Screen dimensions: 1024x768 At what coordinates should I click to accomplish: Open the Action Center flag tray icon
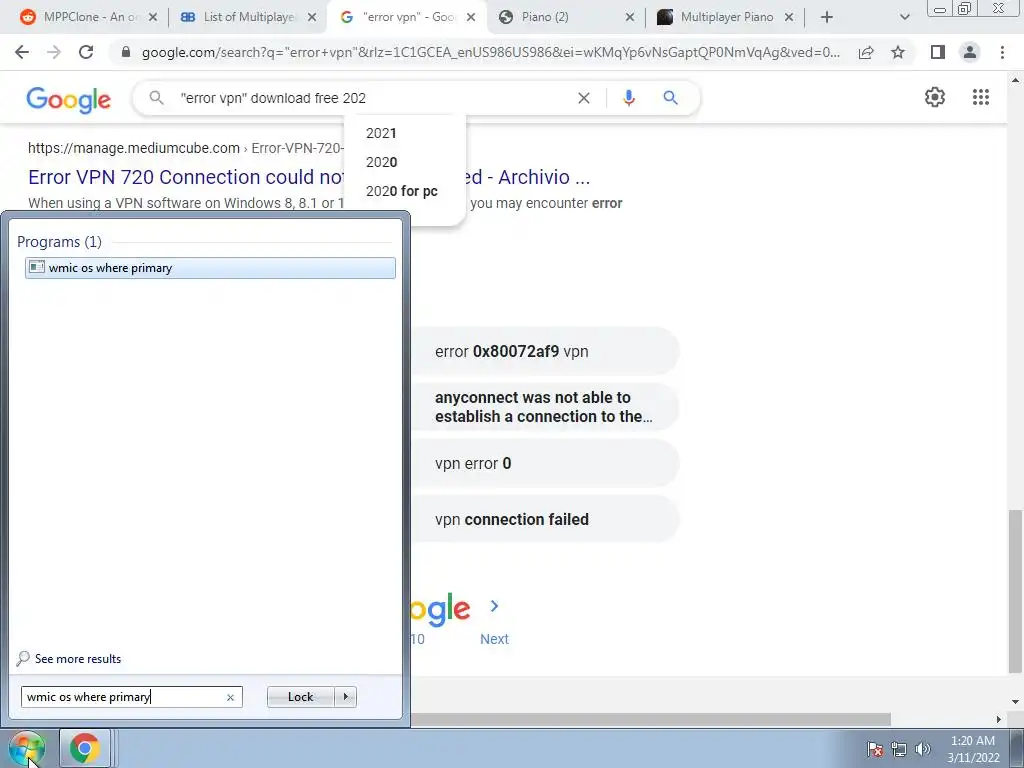875,749
